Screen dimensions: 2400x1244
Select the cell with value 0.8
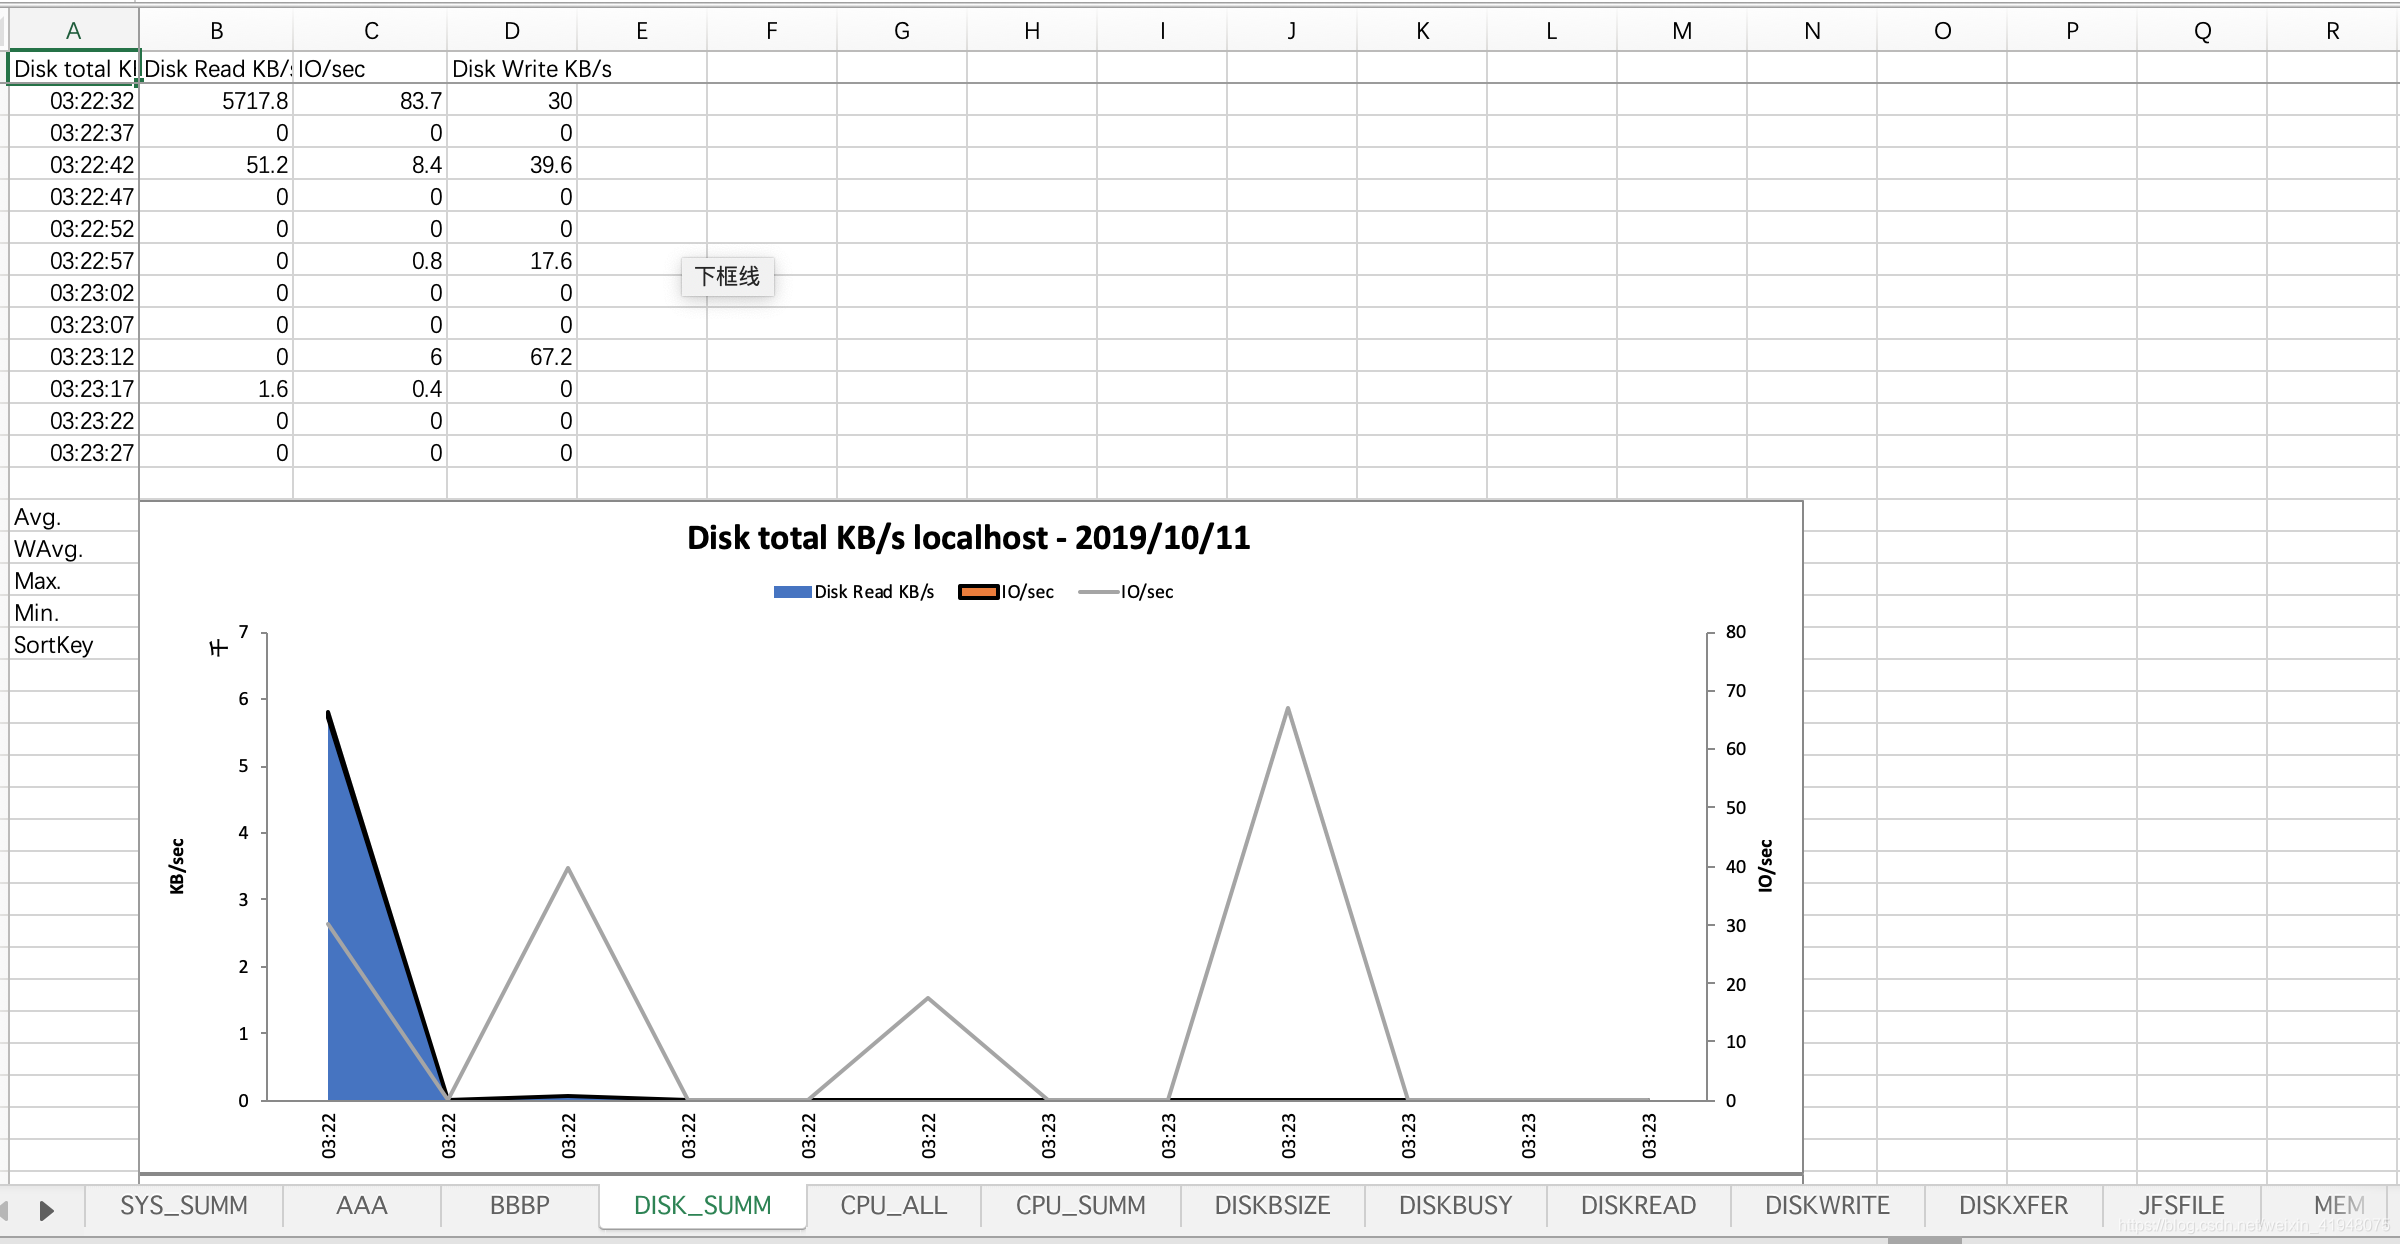point(370,260)
